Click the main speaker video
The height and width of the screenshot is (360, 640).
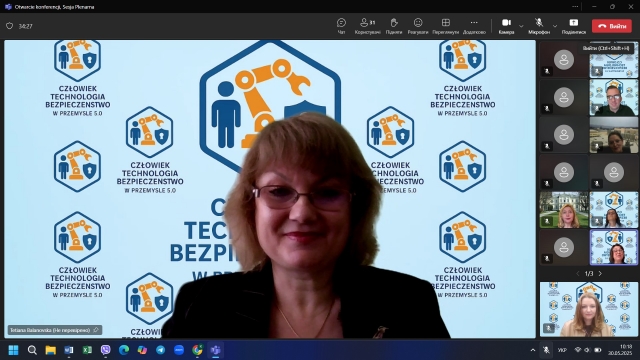coord(270,189)
